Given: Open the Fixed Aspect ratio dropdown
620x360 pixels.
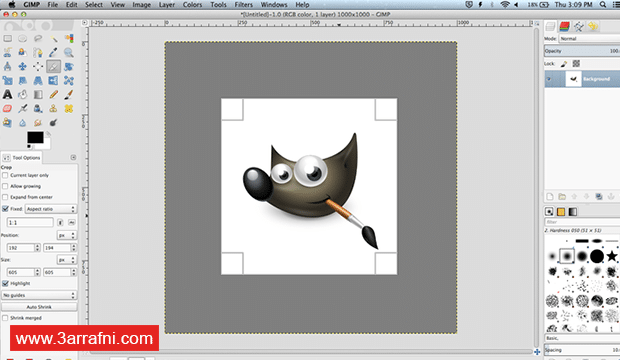Looking at the screenshot, I should (51, 209).
